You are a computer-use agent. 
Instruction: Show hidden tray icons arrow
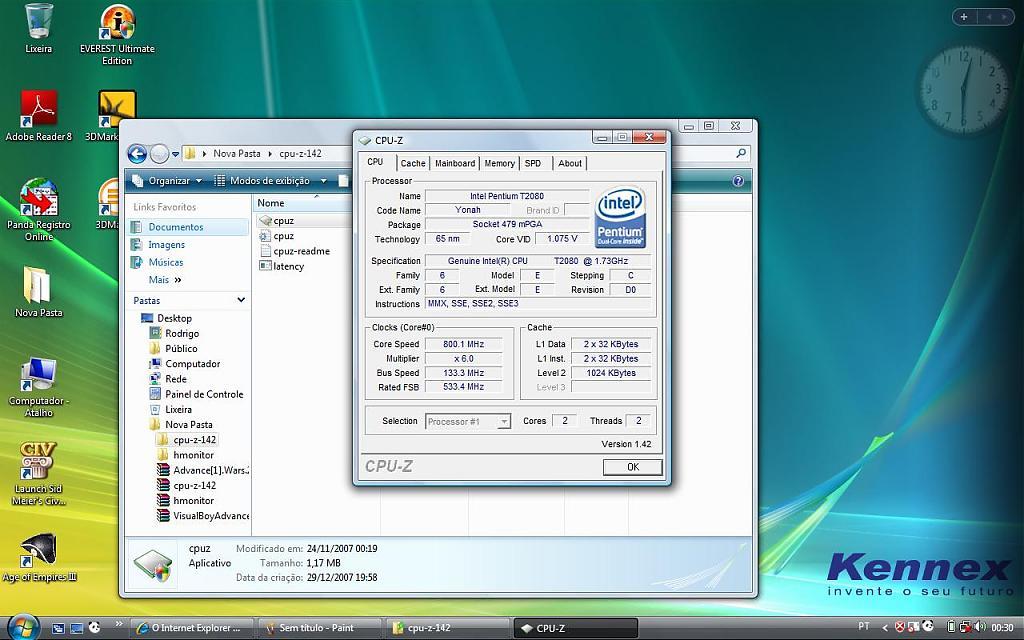tap(885, 628)
